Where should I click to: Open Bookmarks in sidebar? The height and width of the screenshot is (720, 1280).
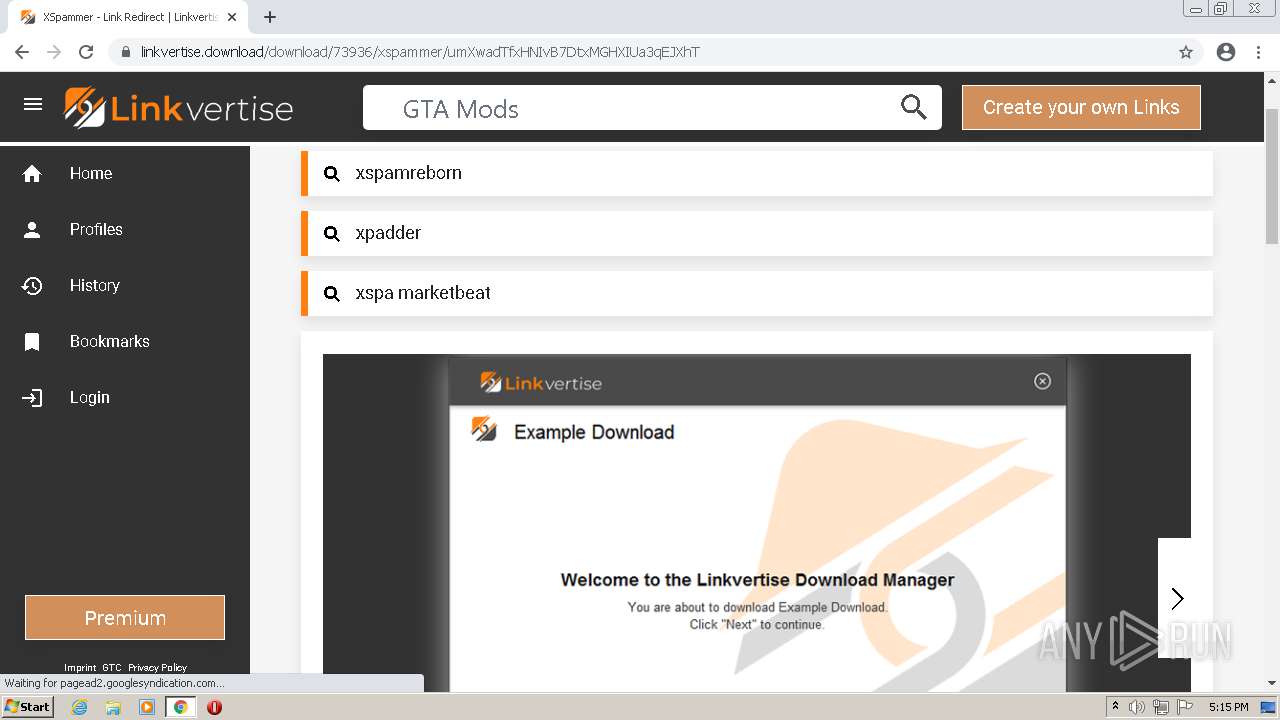(x=110, y=342)
